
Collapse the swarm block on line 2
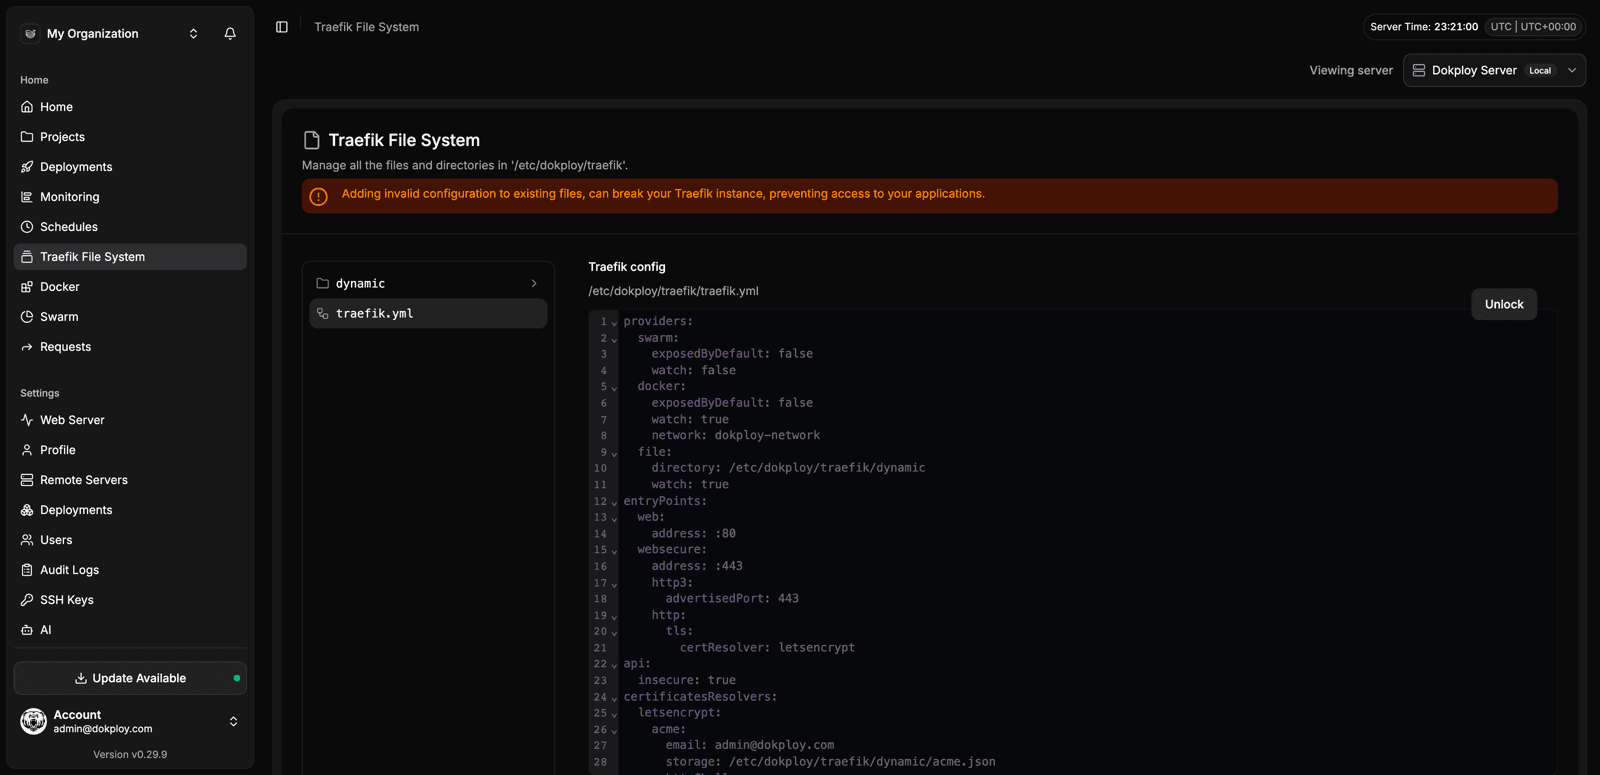coord(614,339)
